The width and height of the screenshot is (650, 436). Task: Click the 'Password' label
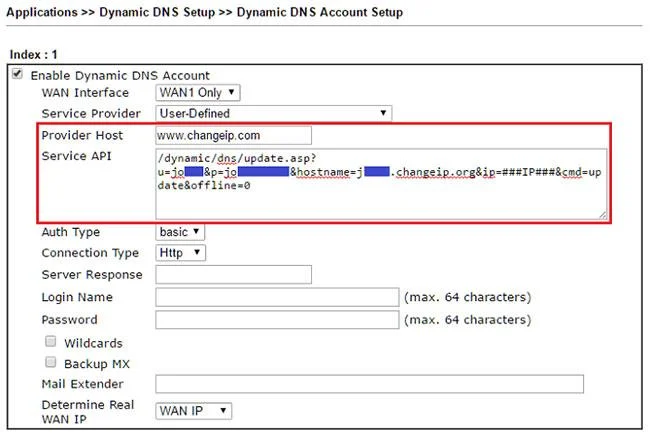point(69,320)
